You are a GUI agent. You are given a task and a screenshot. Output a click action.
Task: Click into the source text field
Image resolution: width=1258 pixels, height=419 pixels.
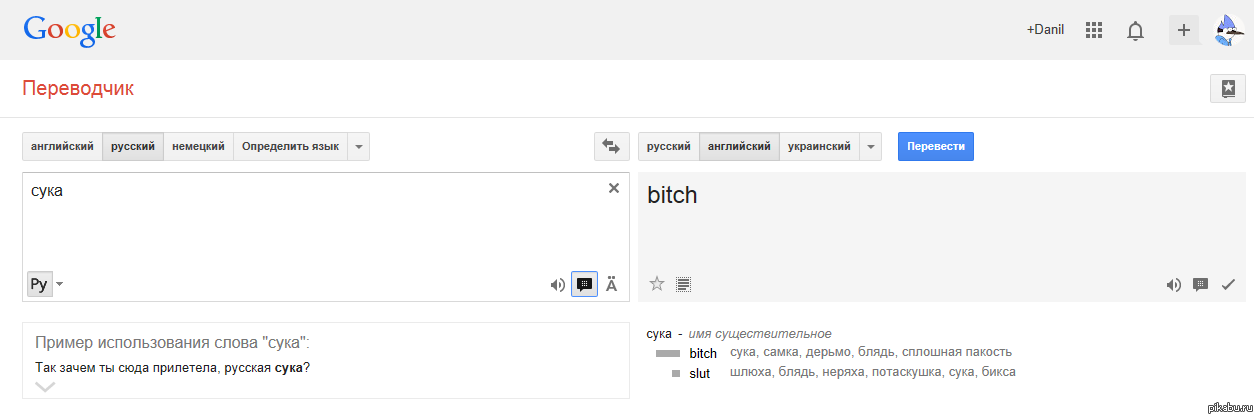(x=300, y=225)
